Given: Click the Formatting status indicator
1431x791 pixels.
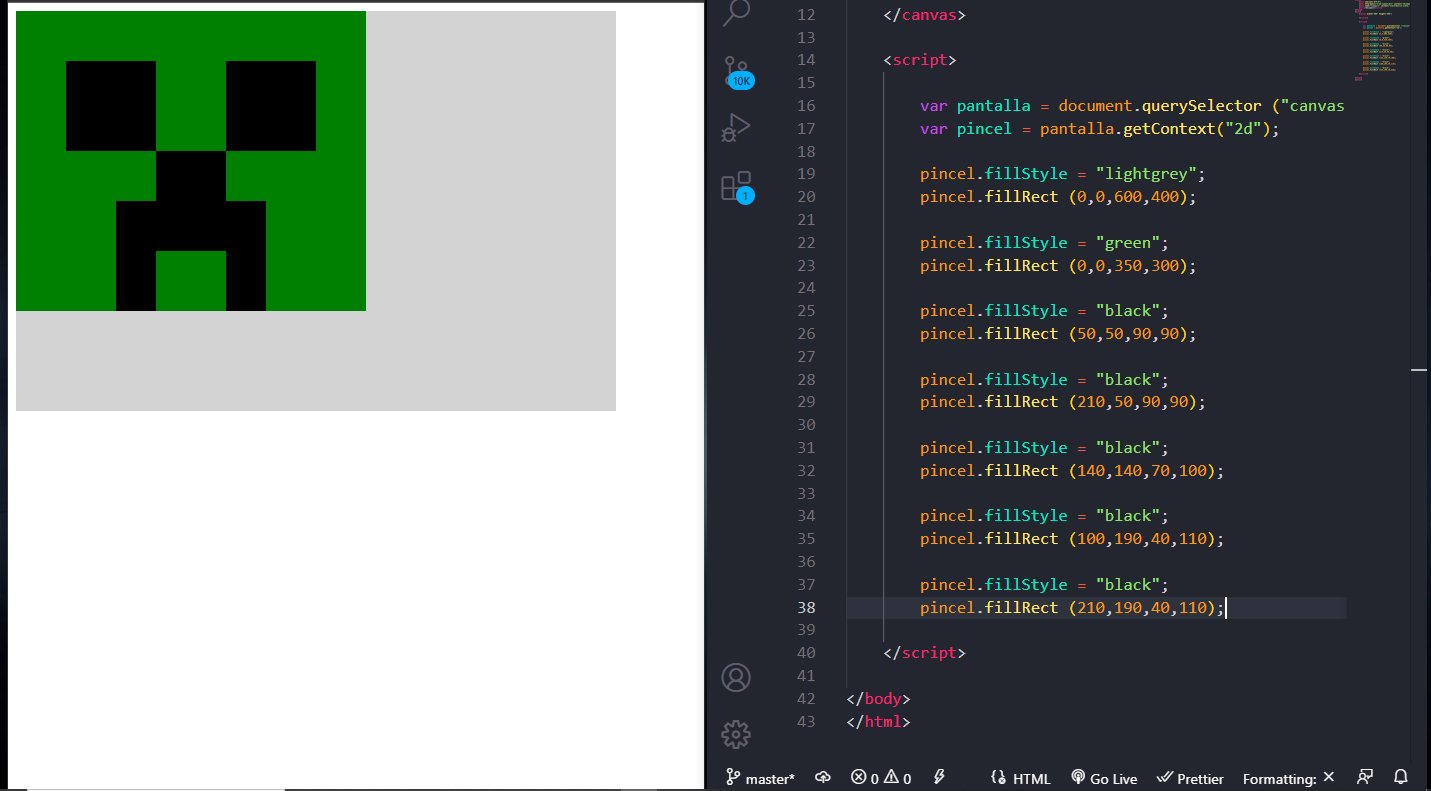Looking at the screenshot, I should point(1289,778).
